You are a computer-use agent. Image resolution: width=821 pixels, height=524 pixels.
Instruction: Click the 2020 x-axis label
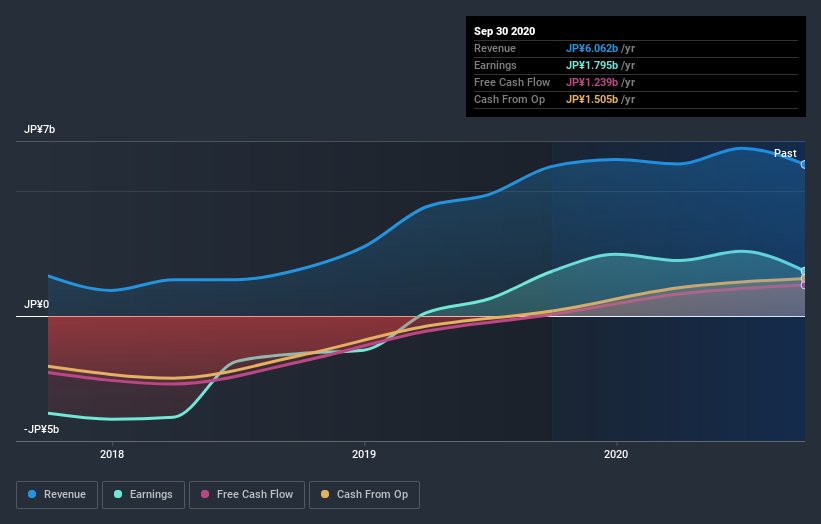click(616, 454)
